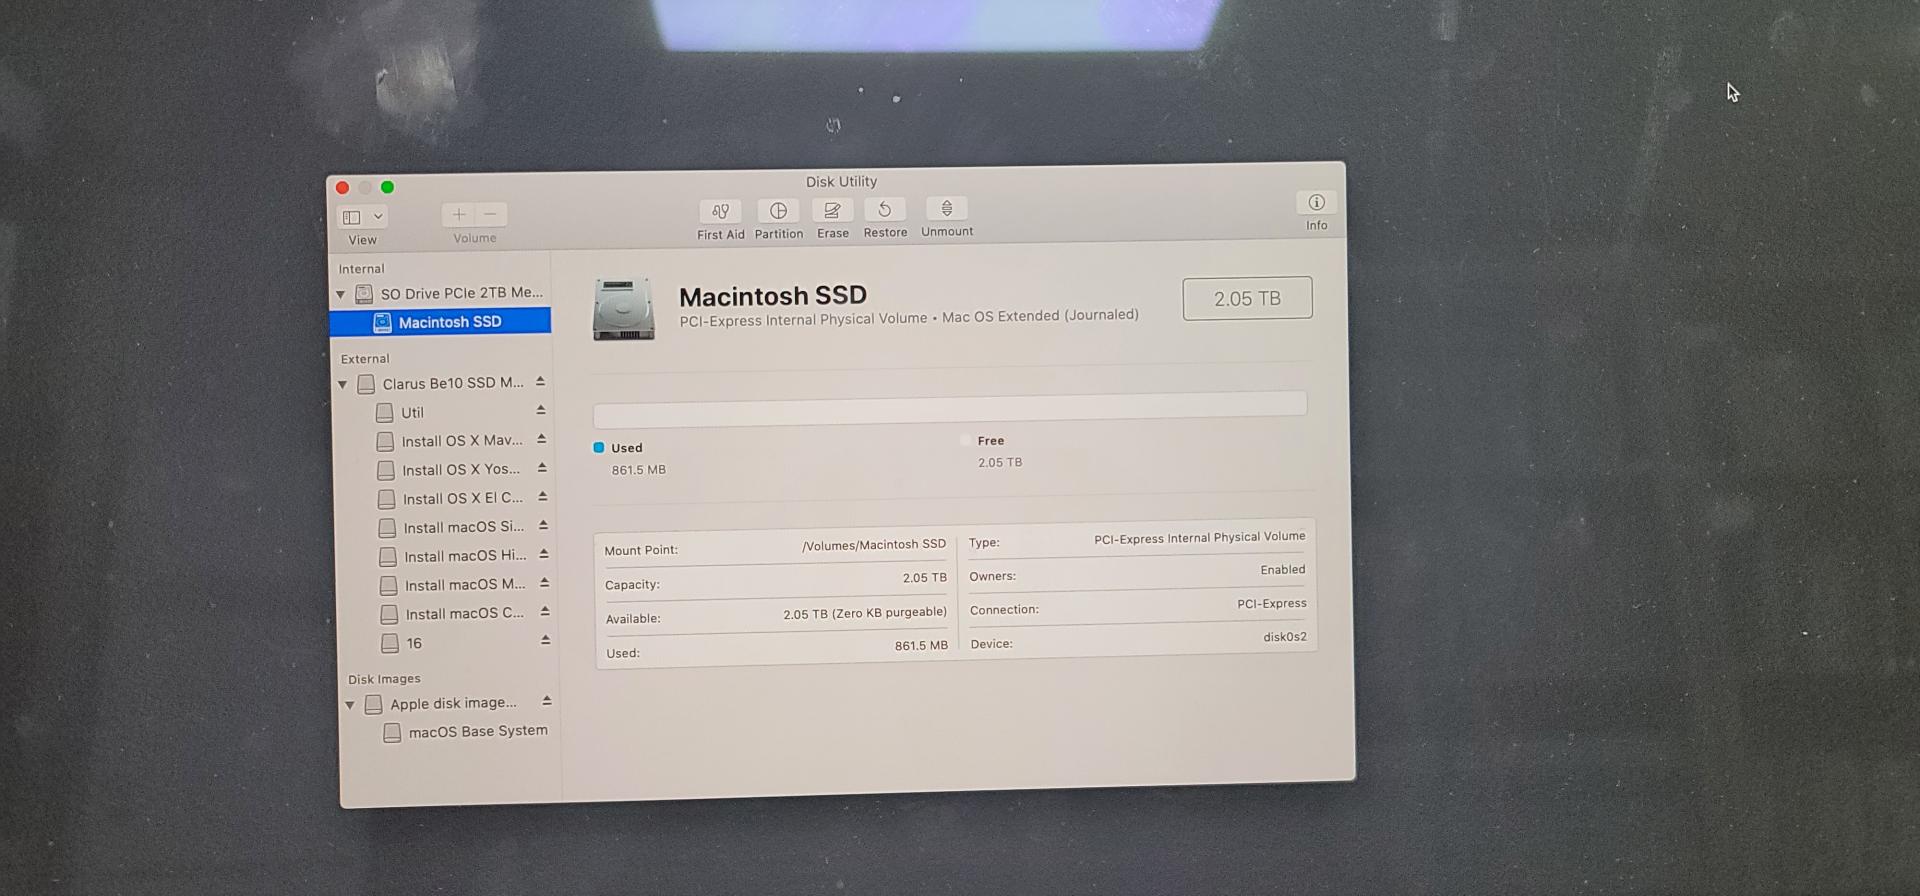Eject Install macOS Hi... volume

[544, 554]
